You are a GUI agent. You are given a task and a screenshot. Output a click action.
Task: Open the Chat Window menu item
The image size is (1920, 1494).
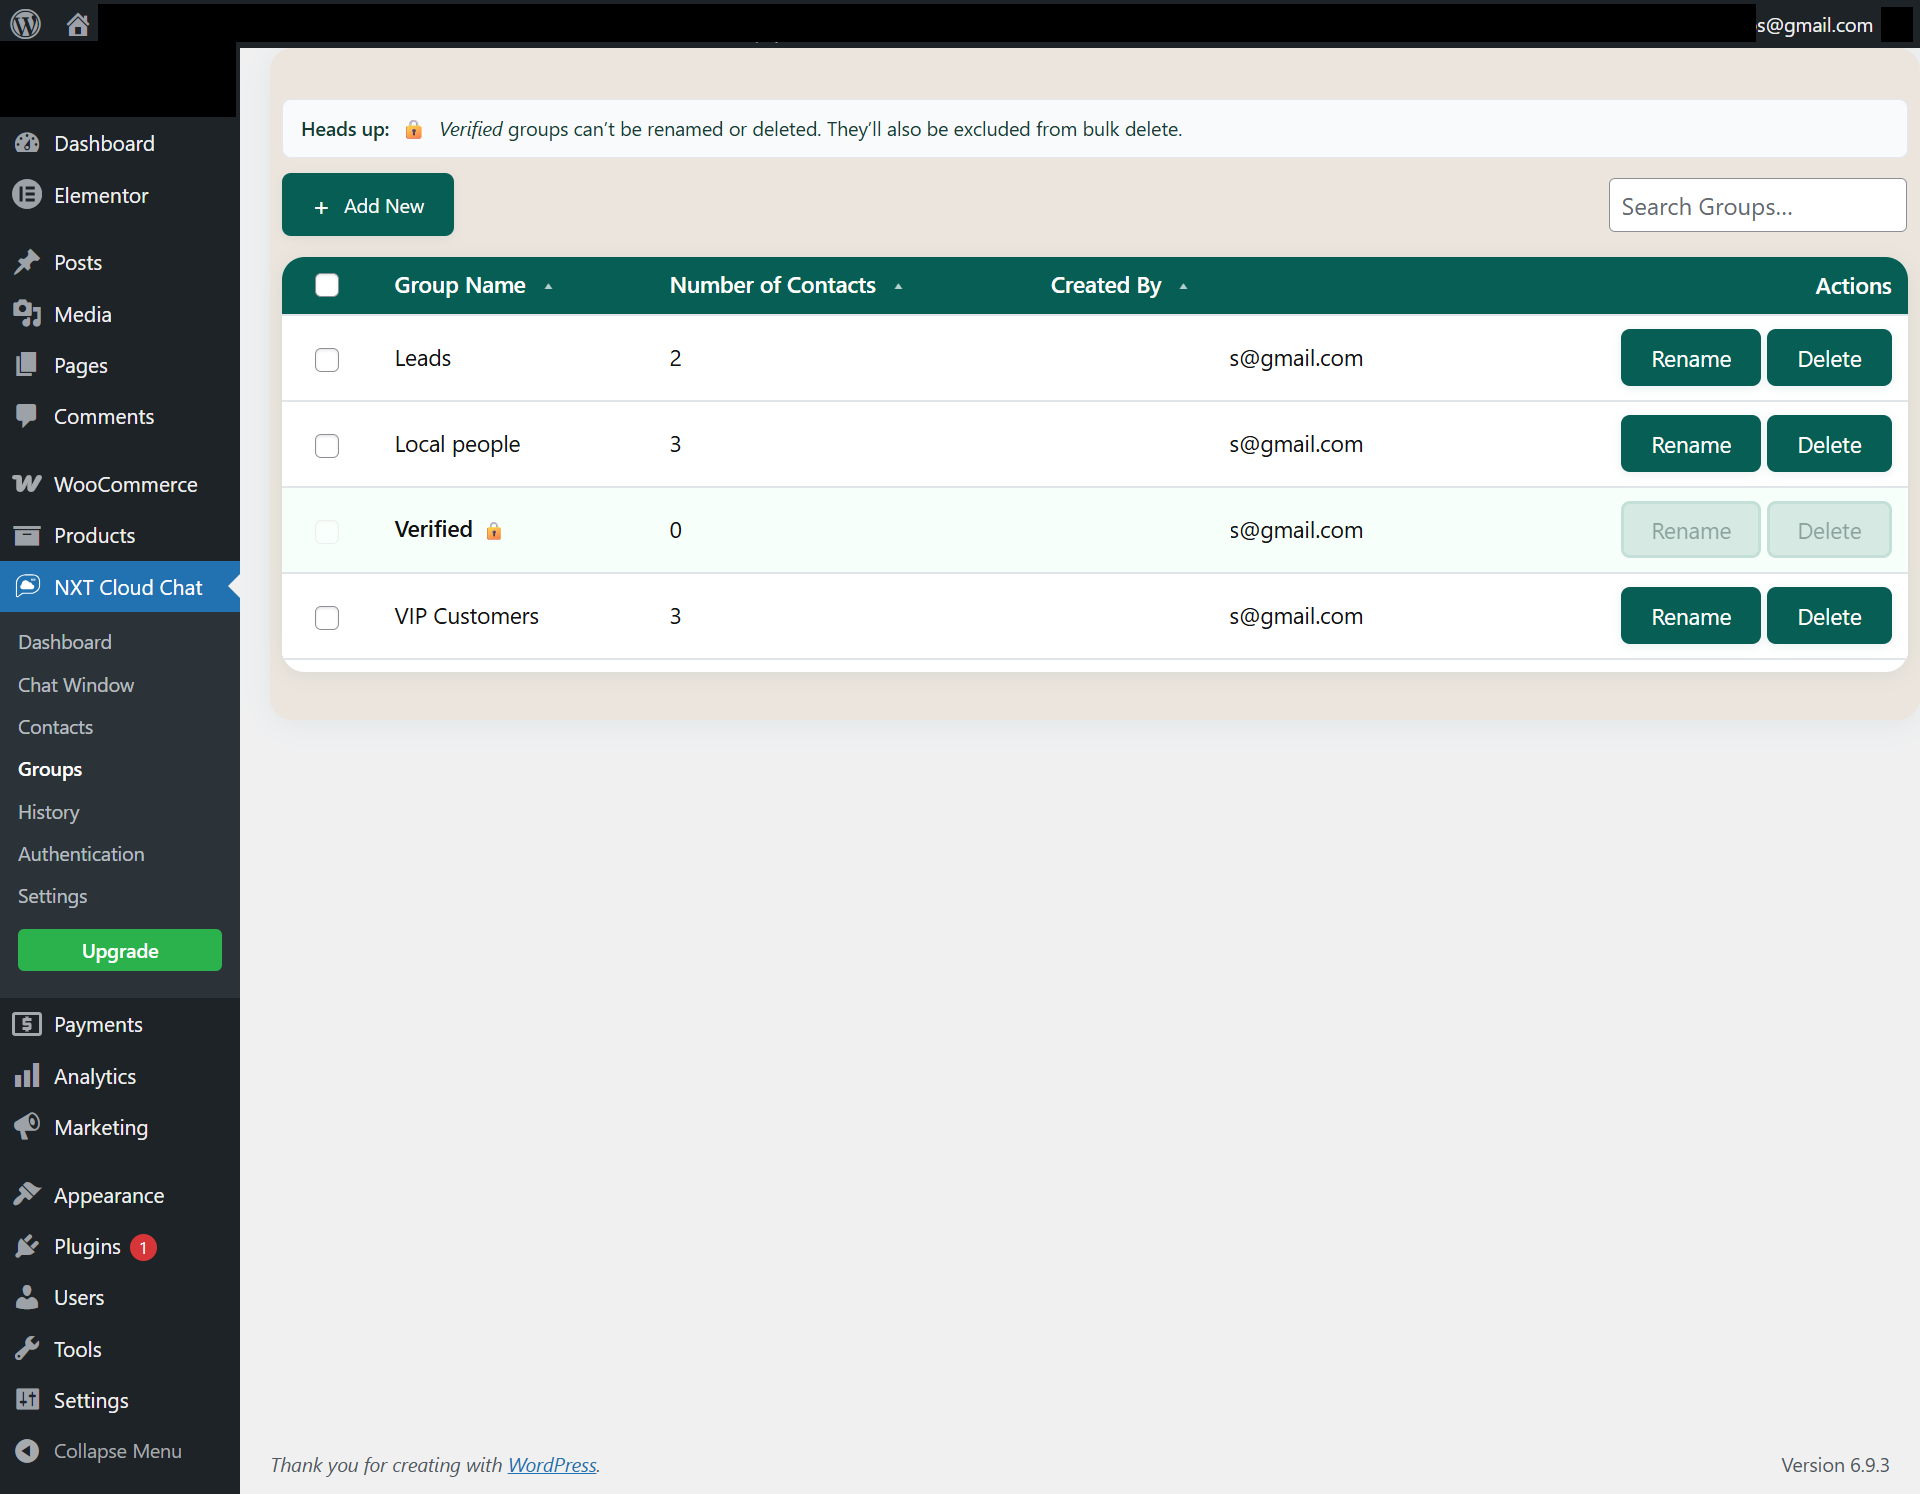[x=75, y=685]
